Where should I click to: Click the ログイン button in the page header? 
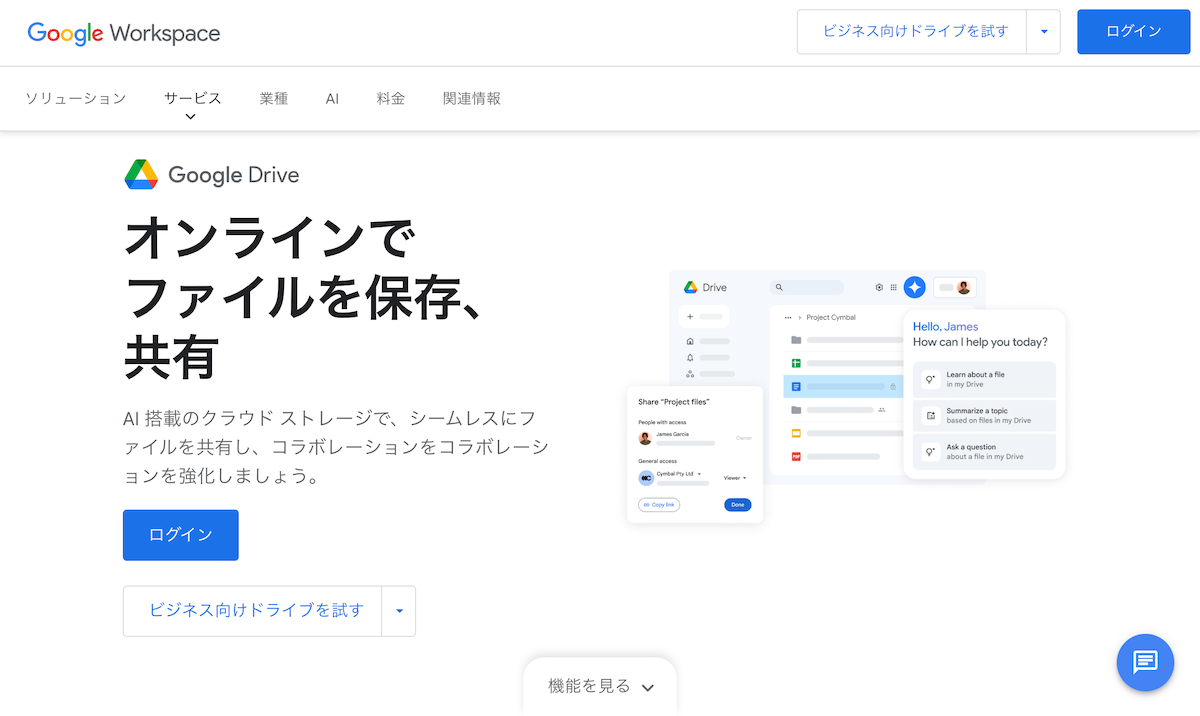[1133, 32]
